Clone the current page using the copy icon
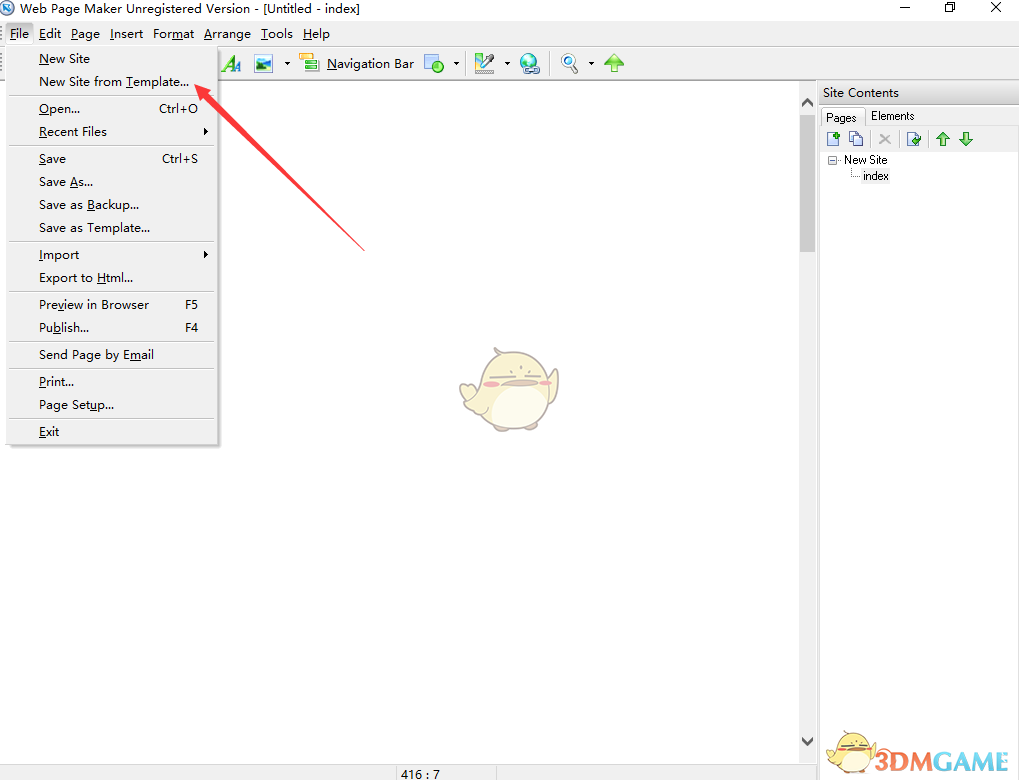1019x780 pixels. [856, 138]
